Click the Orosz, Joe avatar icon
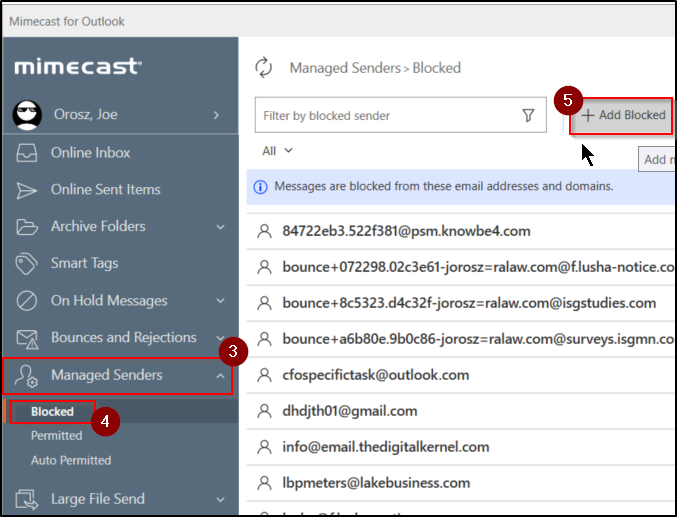Screen dimensions: 677x517 [x=27, y=115]
